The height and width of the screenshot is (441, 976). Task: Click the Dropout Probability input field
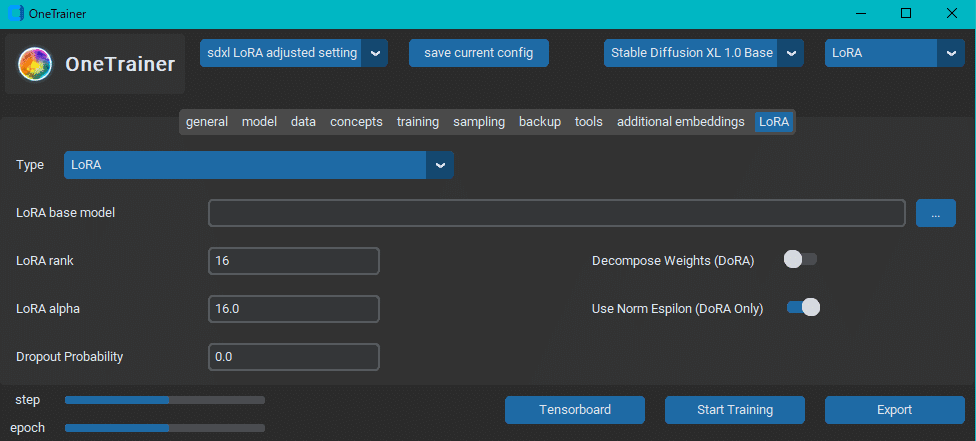[294, 357]
